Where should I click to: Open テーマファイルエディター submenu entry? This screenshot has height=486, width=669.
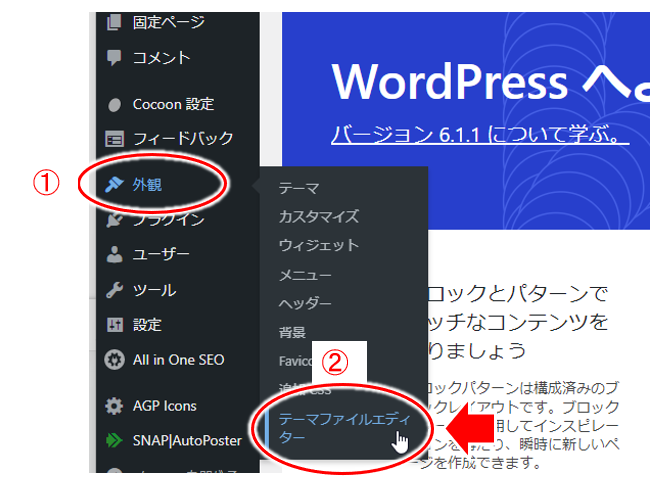tap(344, 428)
